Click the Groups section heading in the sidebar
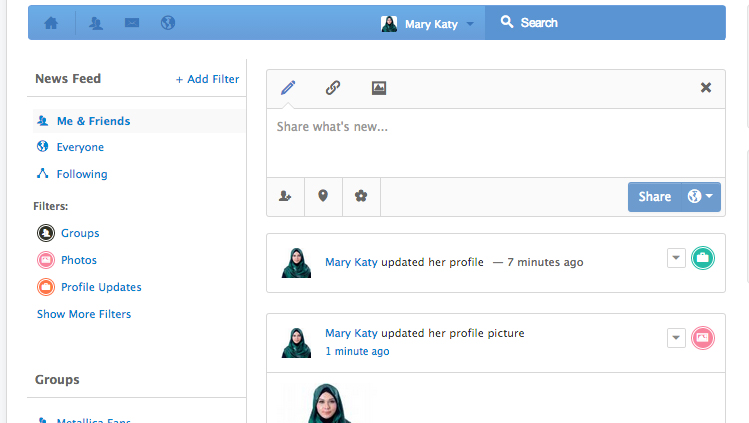 pos(57,380)
